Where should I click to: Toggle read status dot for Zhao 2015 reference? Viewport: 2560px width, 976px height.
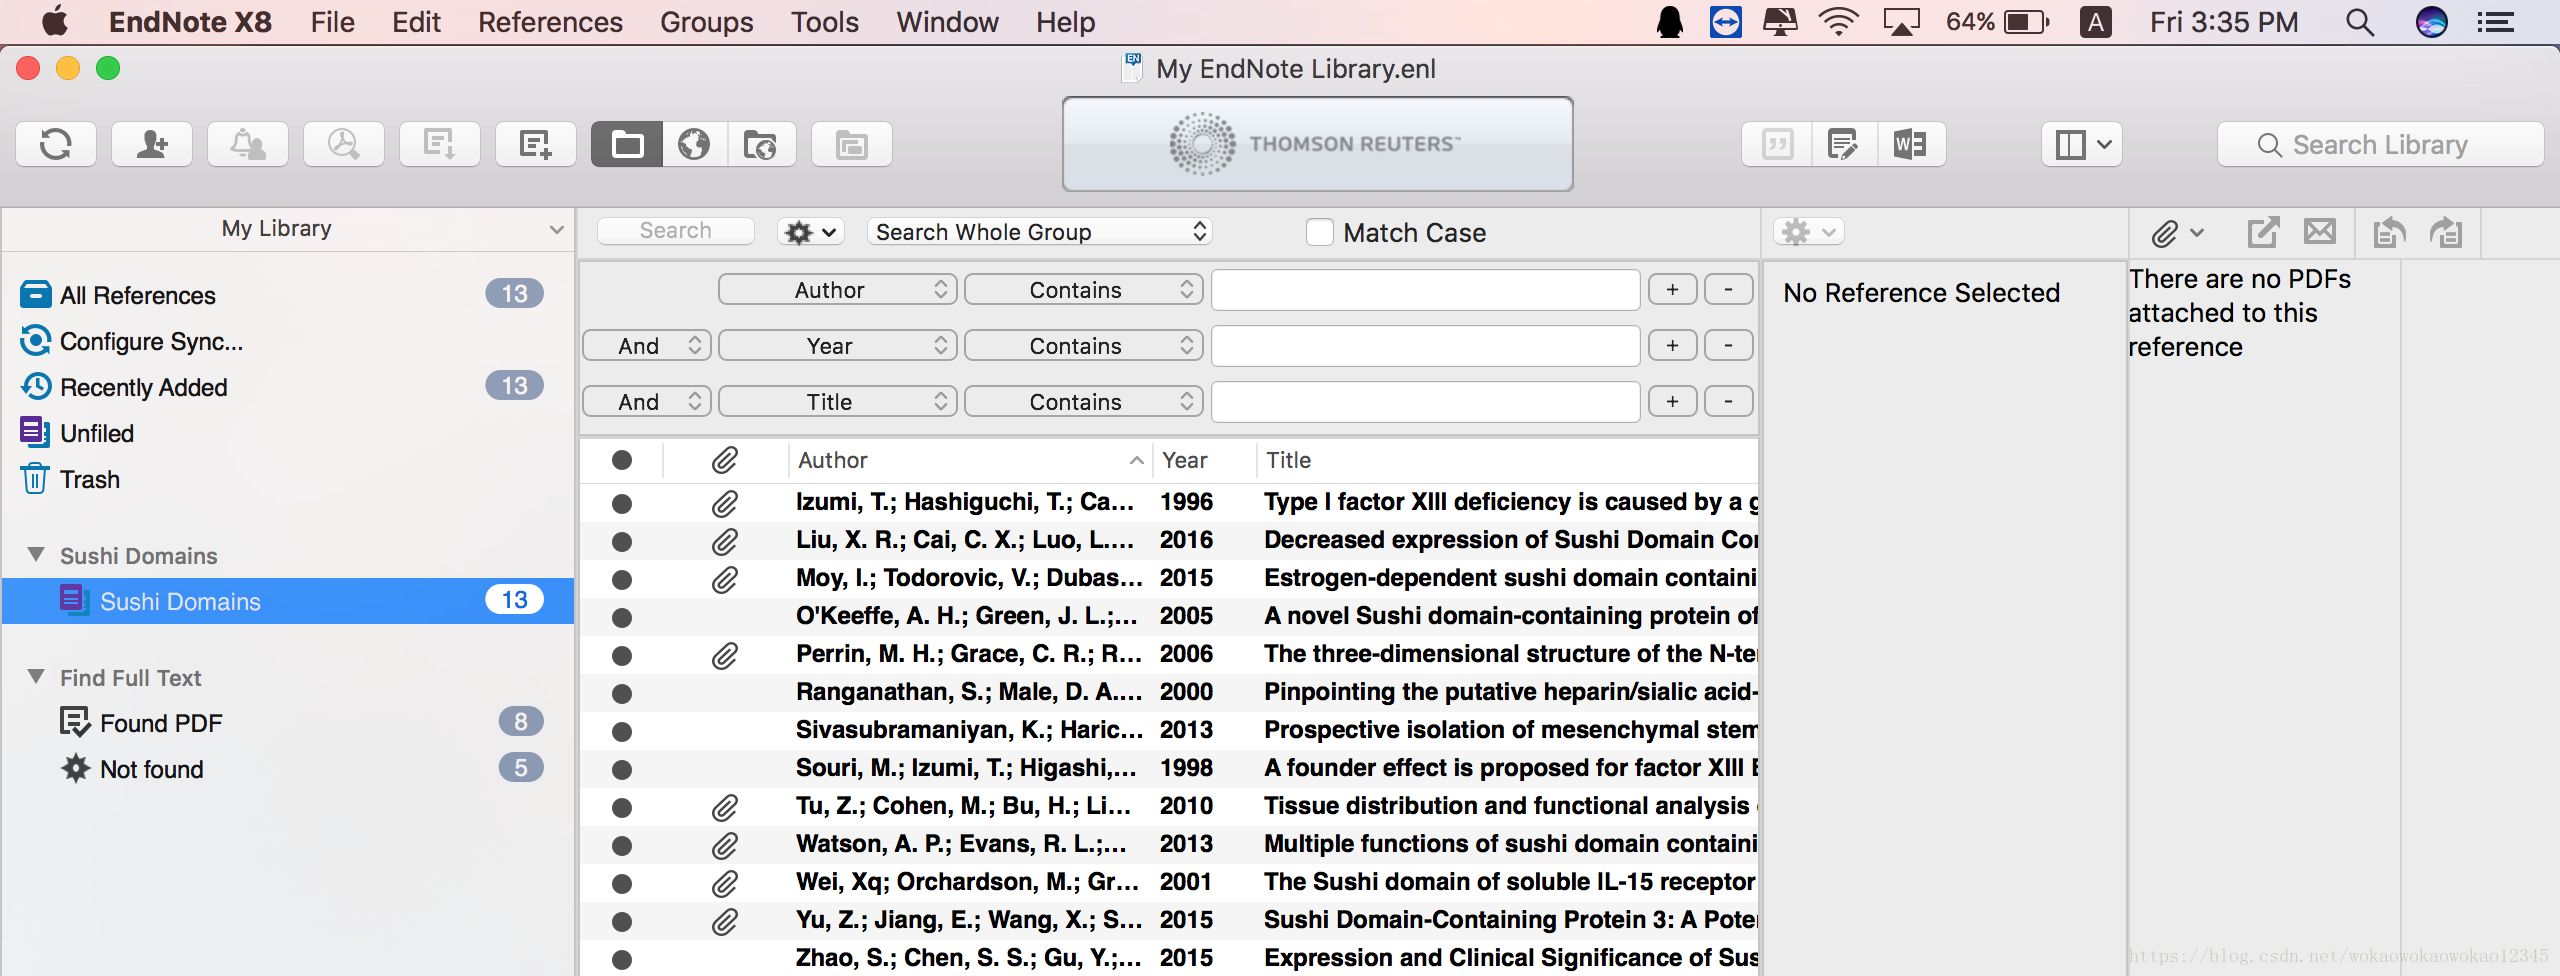click(622, 959)
